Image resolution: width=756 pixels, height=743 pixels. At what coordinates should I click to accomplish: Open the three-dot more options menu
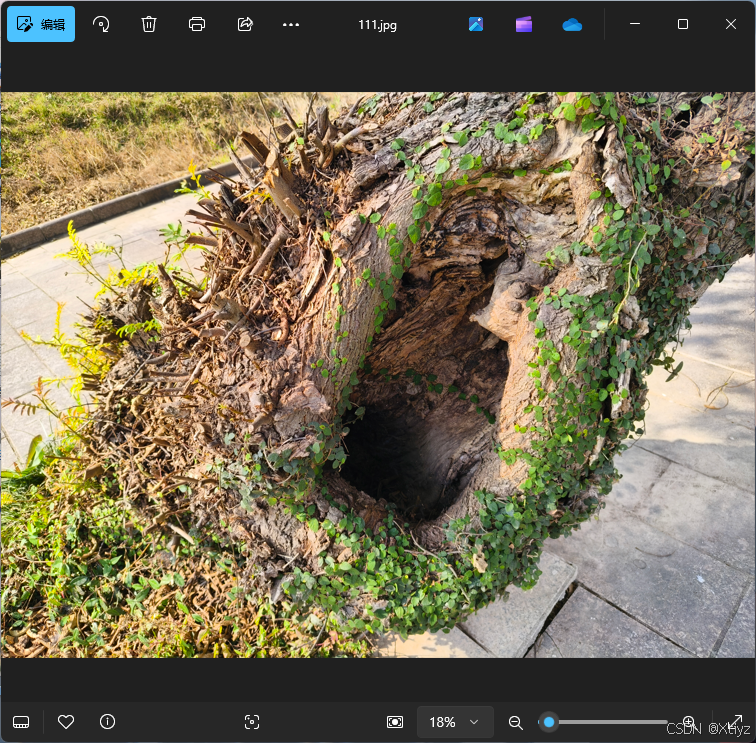[x=291, y=24]
